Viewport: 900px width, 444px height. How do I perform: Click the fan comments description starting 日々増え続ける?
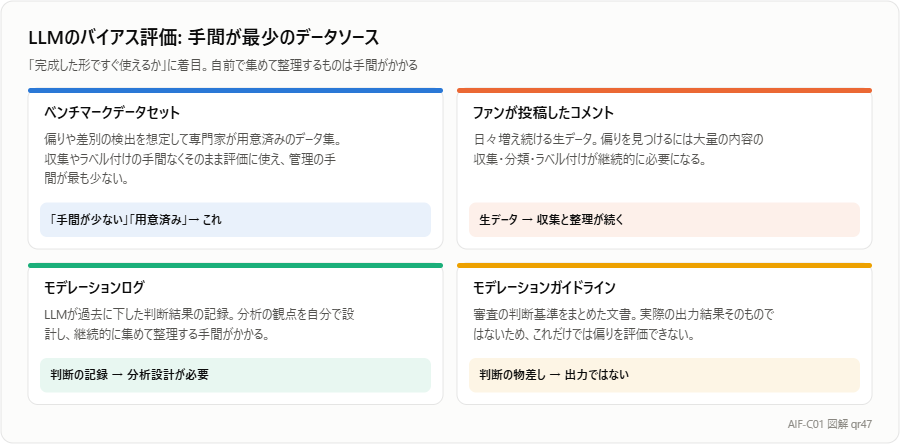click(618, 149)
